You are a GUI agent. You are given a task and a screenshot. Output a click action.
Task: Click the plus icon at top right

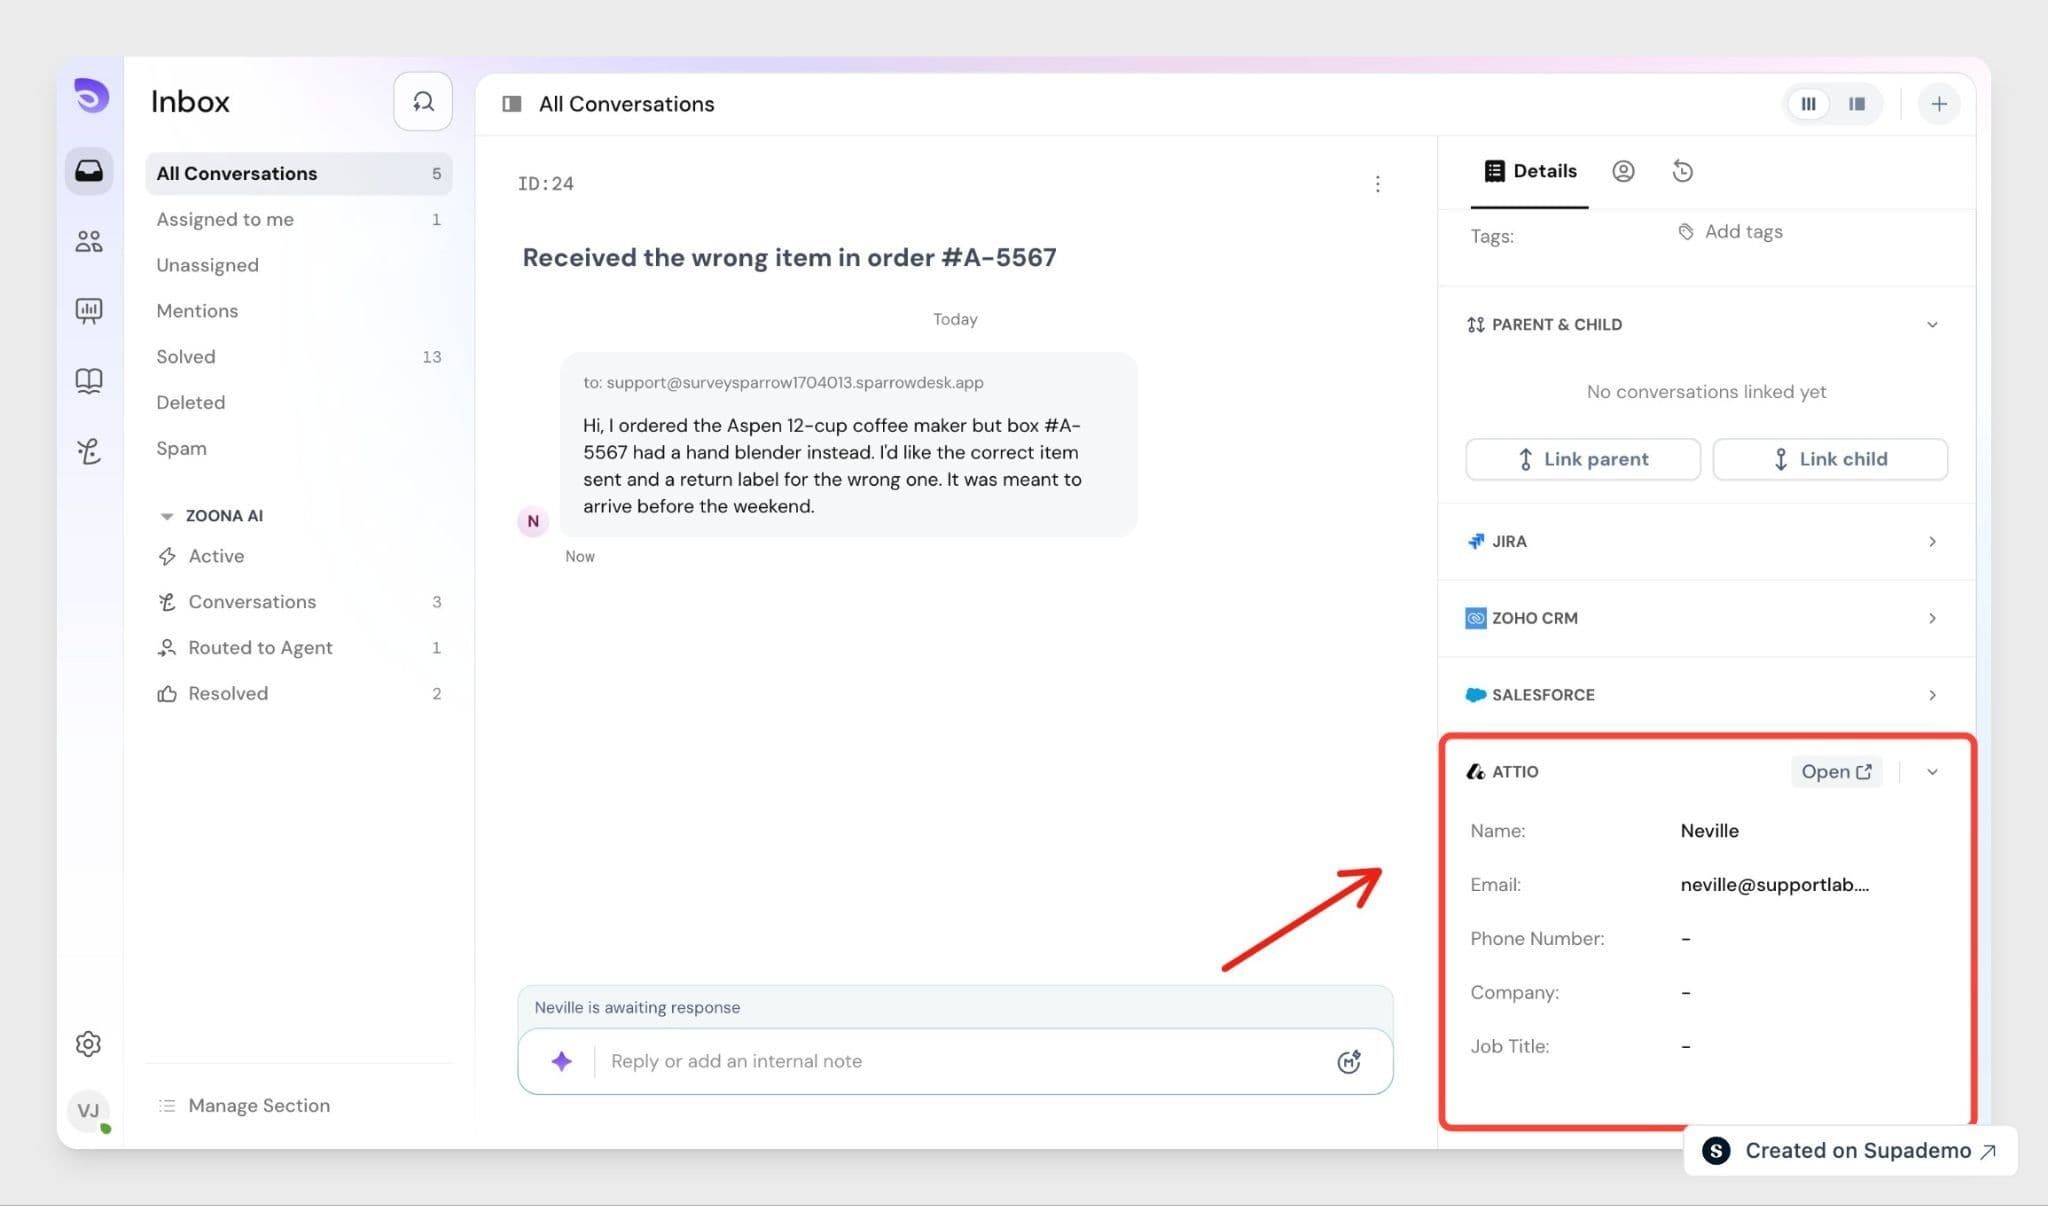[1938, 104]
